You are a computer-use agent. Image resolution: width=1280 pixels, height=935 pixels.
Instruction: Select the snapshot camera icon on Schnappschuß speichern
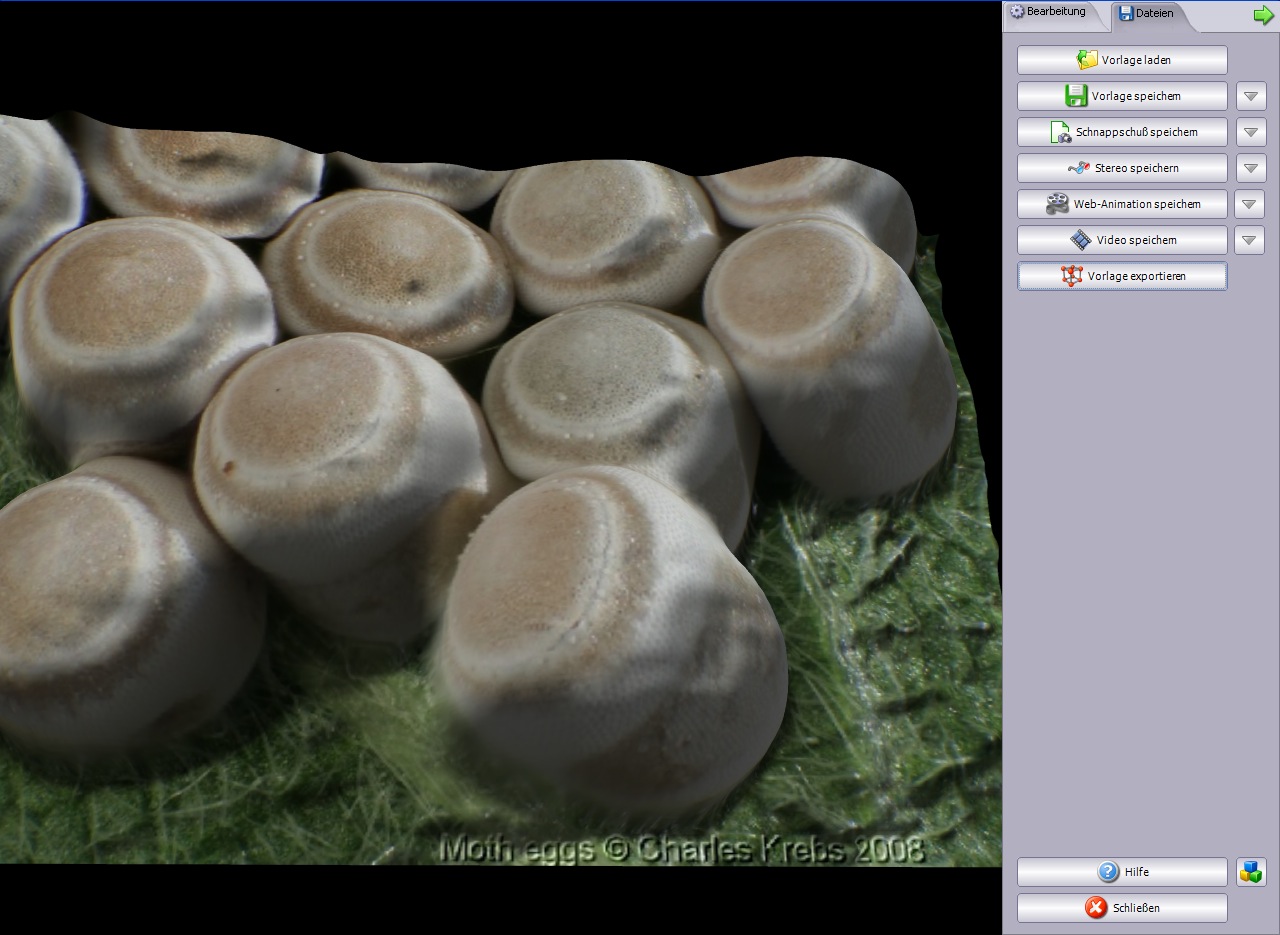tap(1061, 131)
